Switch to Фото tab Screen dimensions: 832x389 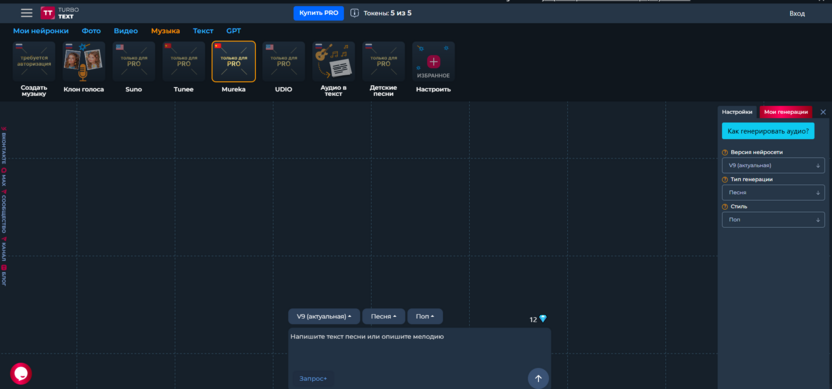(91, 31)
